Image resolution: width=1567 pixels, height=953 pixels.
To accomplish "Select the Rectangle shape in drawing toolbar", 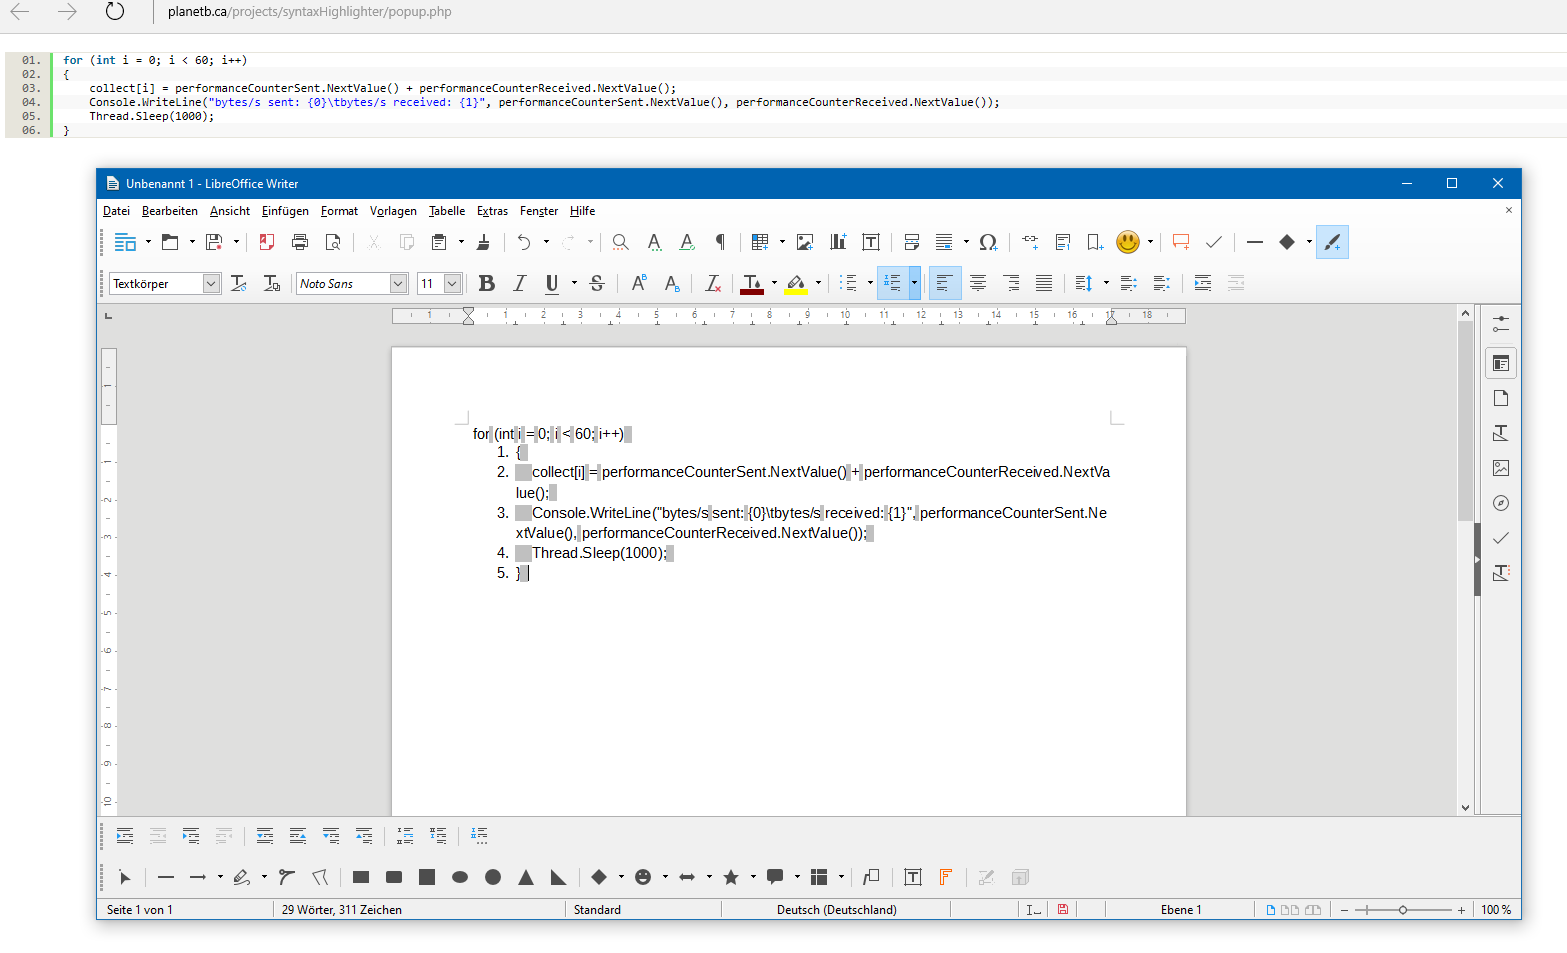I will (361, 877).
